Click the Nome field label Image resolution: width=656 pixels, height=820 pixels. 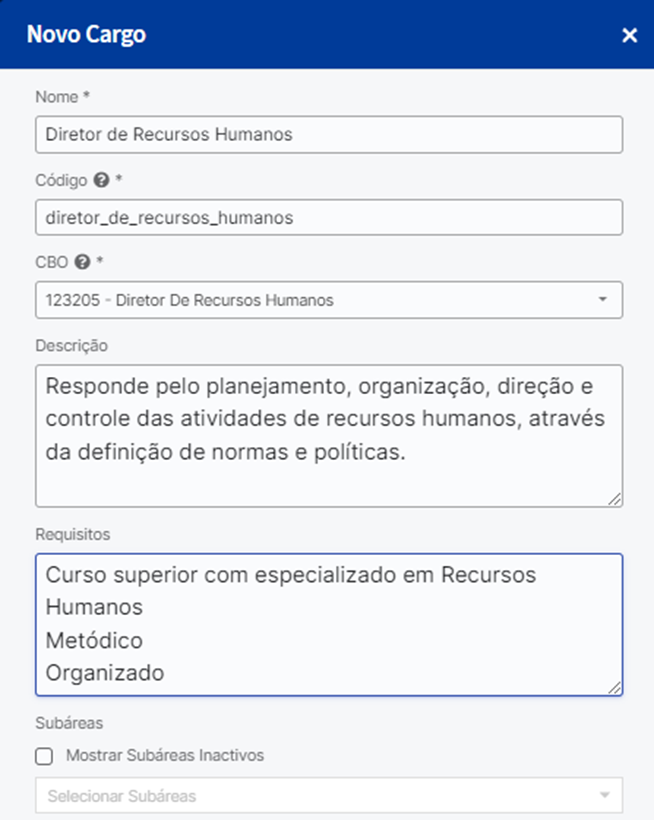pos(58,97)
